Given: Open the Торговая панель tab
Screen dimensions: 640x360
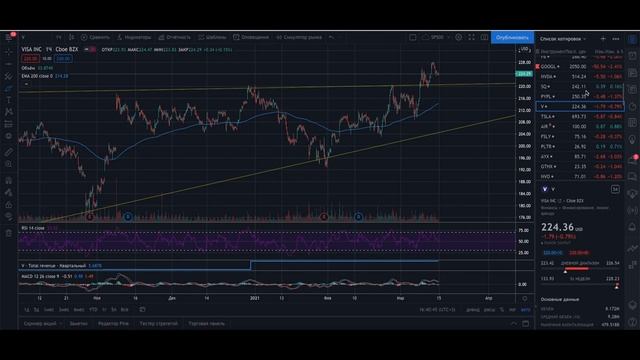Looking at the screenshot, I should click(207, 324).
